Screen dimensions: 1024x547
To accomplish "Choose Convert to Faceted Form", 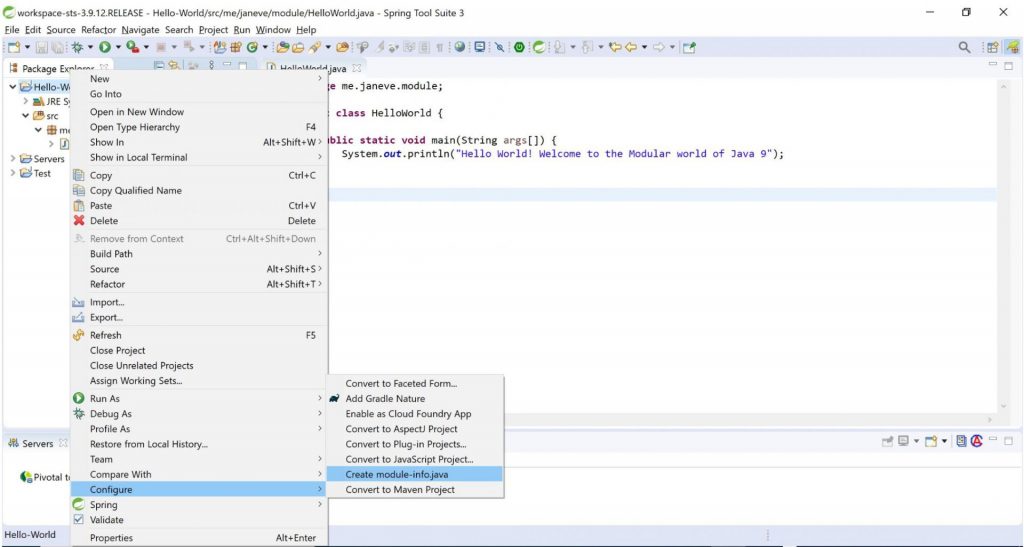I will pyautogui.click(x=415, y=383).
